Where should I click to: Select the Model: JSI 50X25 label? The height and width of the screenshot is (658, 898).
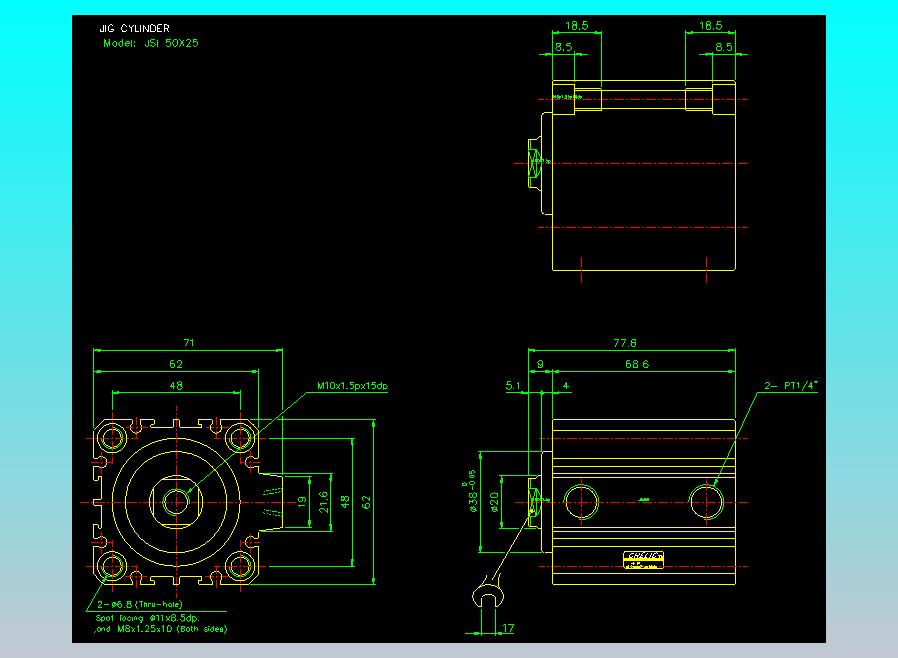click(x=151, y=43)
